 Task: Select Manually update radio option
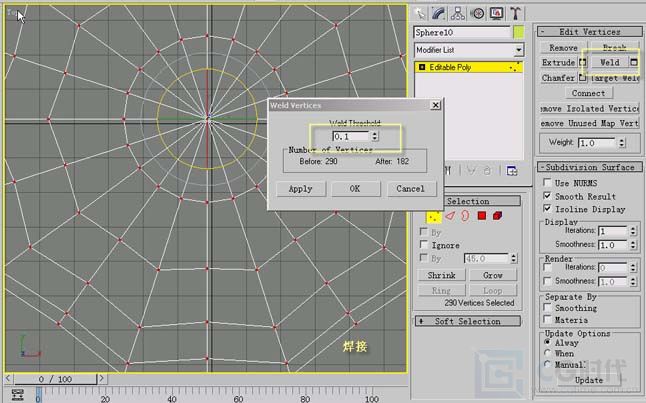click(x=548, y=364)
